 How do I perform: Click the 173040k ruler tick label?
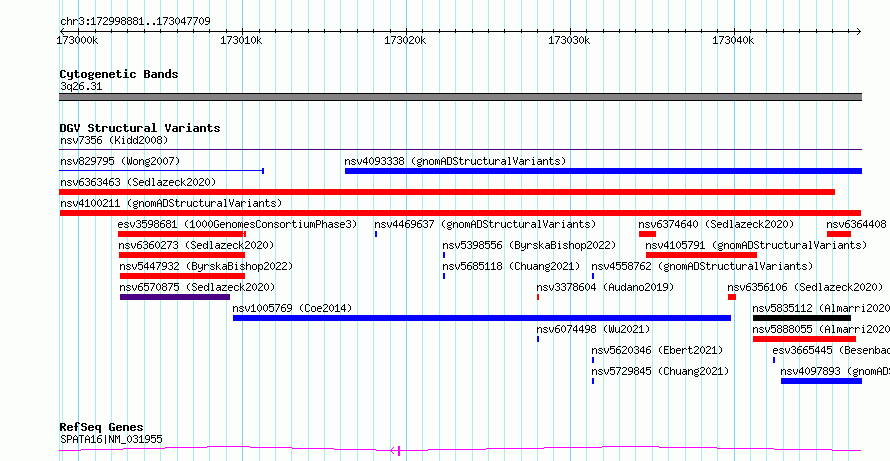pyautogui.click(x=733, y=40)
